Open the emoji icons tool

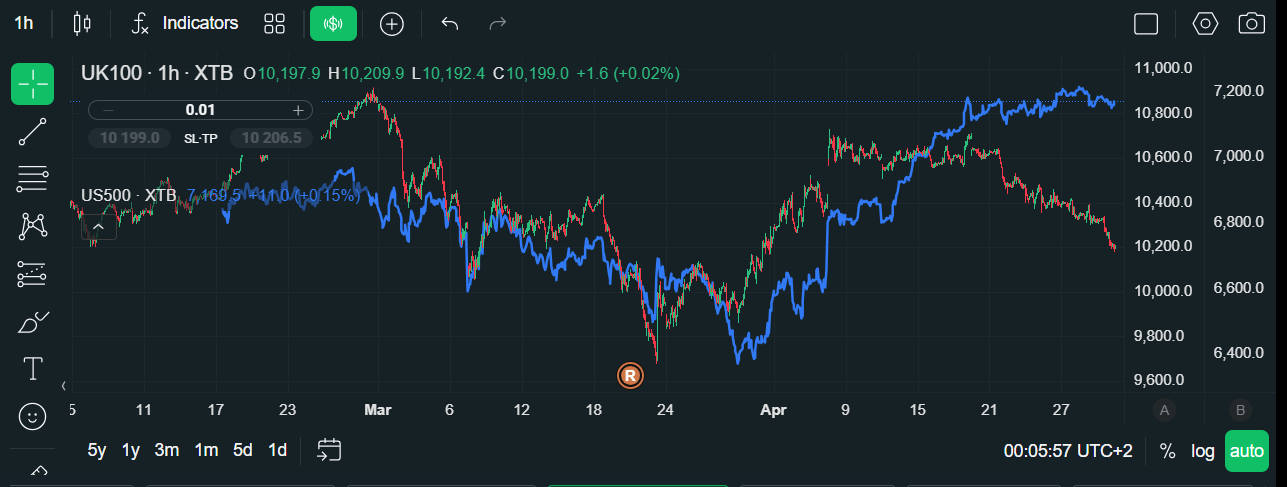coord(32,416)
